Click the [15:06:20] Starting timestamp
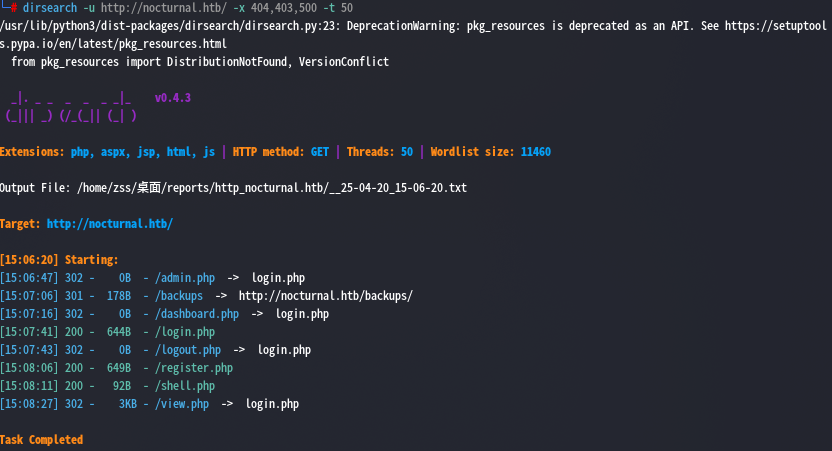 click(x=29, y=260)
